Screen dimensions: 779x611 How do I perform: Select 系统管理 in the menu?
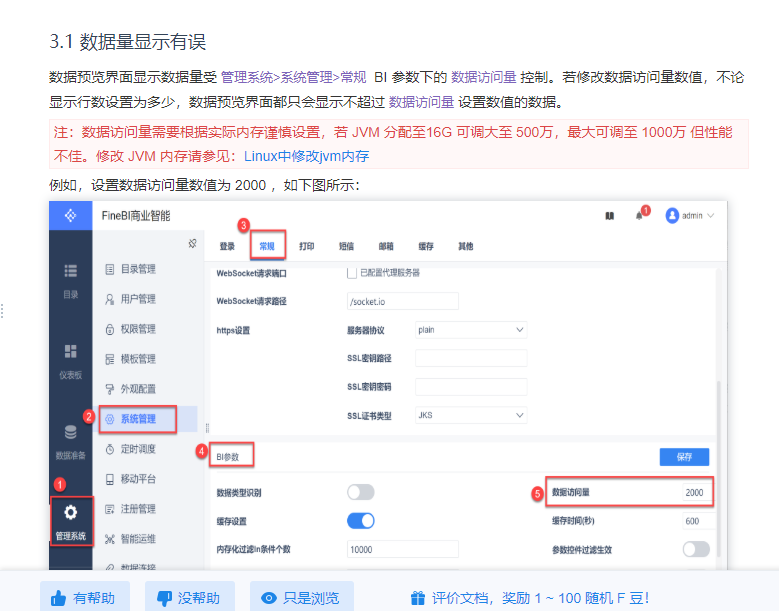point(138,419)
